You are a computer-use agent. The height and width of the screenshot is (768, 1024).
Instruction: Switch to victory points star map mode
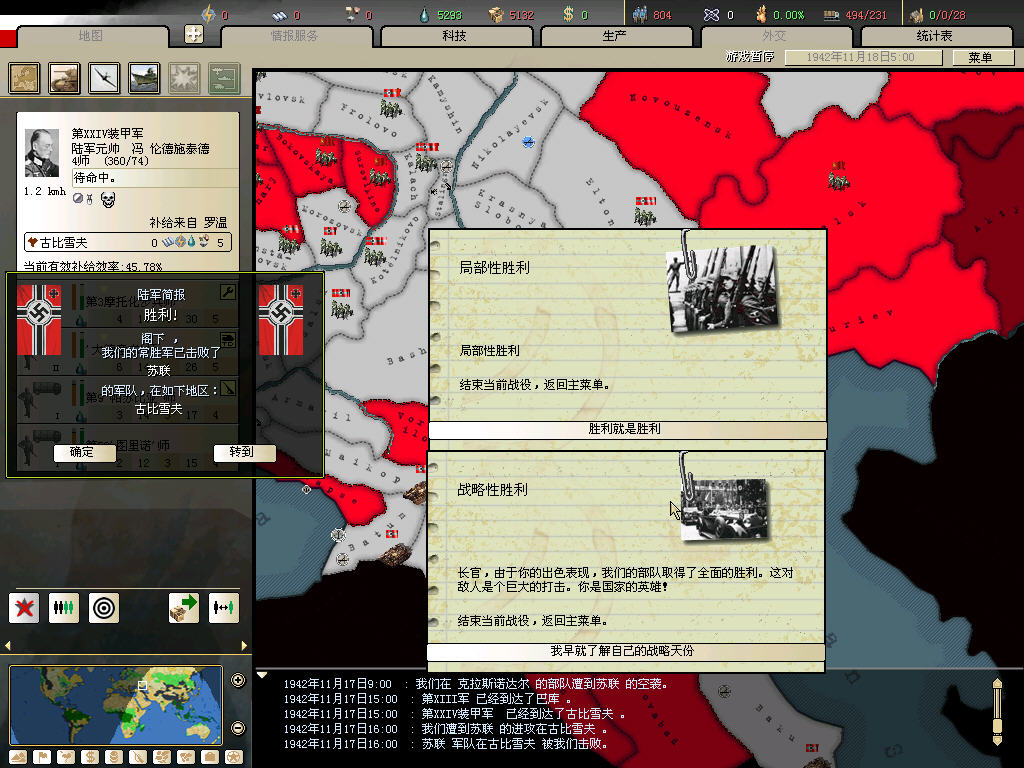[x=233, y=757]
